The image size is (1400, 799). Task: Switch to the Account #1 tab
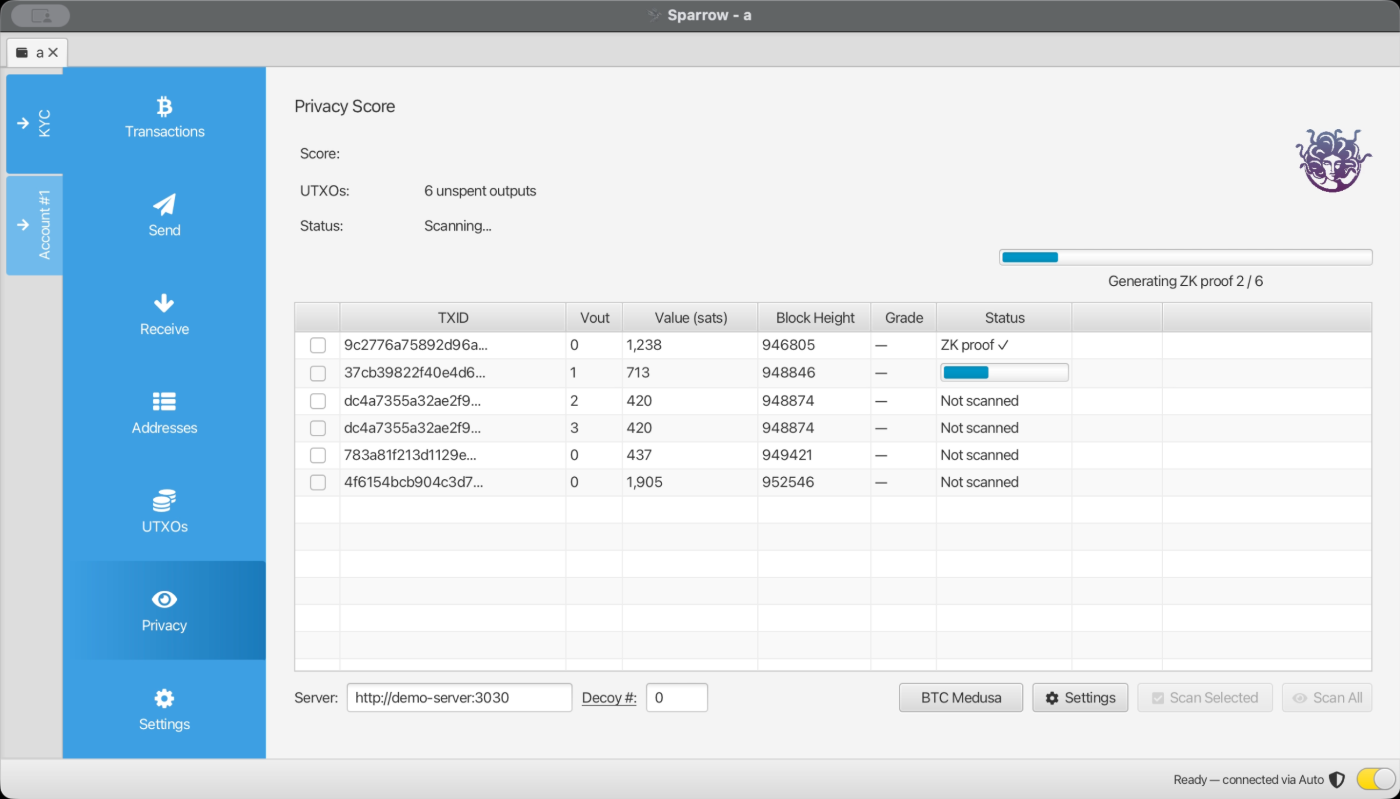pos(34,225)
